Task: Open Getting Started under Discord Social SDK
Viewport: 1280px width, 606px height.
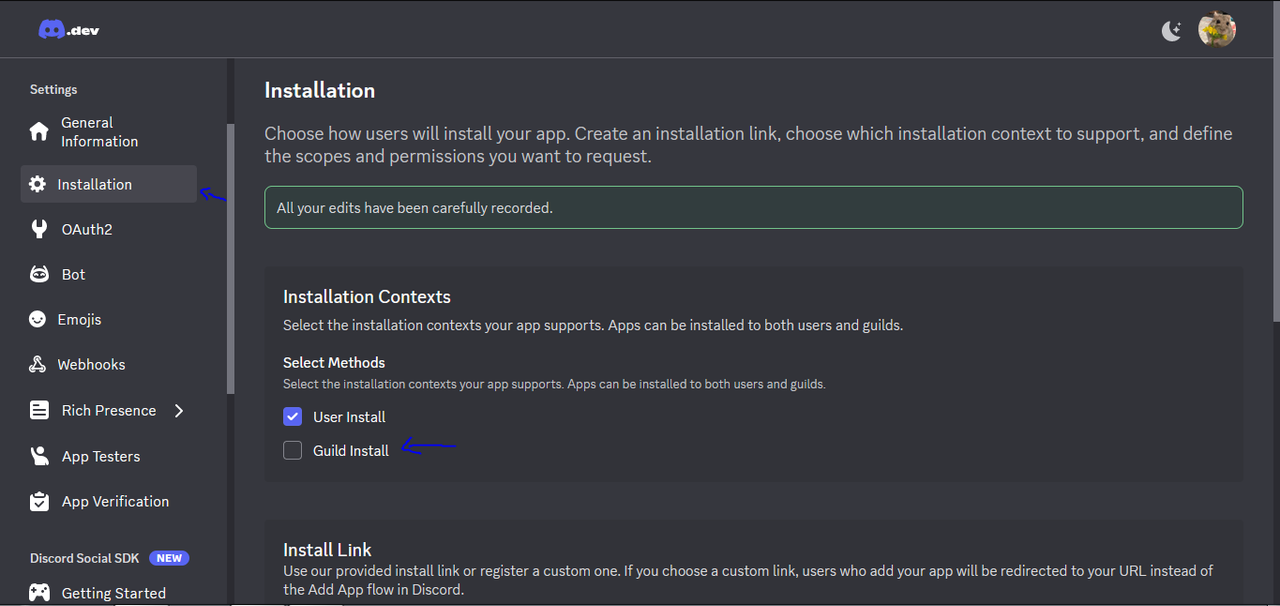Action: pyautogui.click(x=108, y=593)
